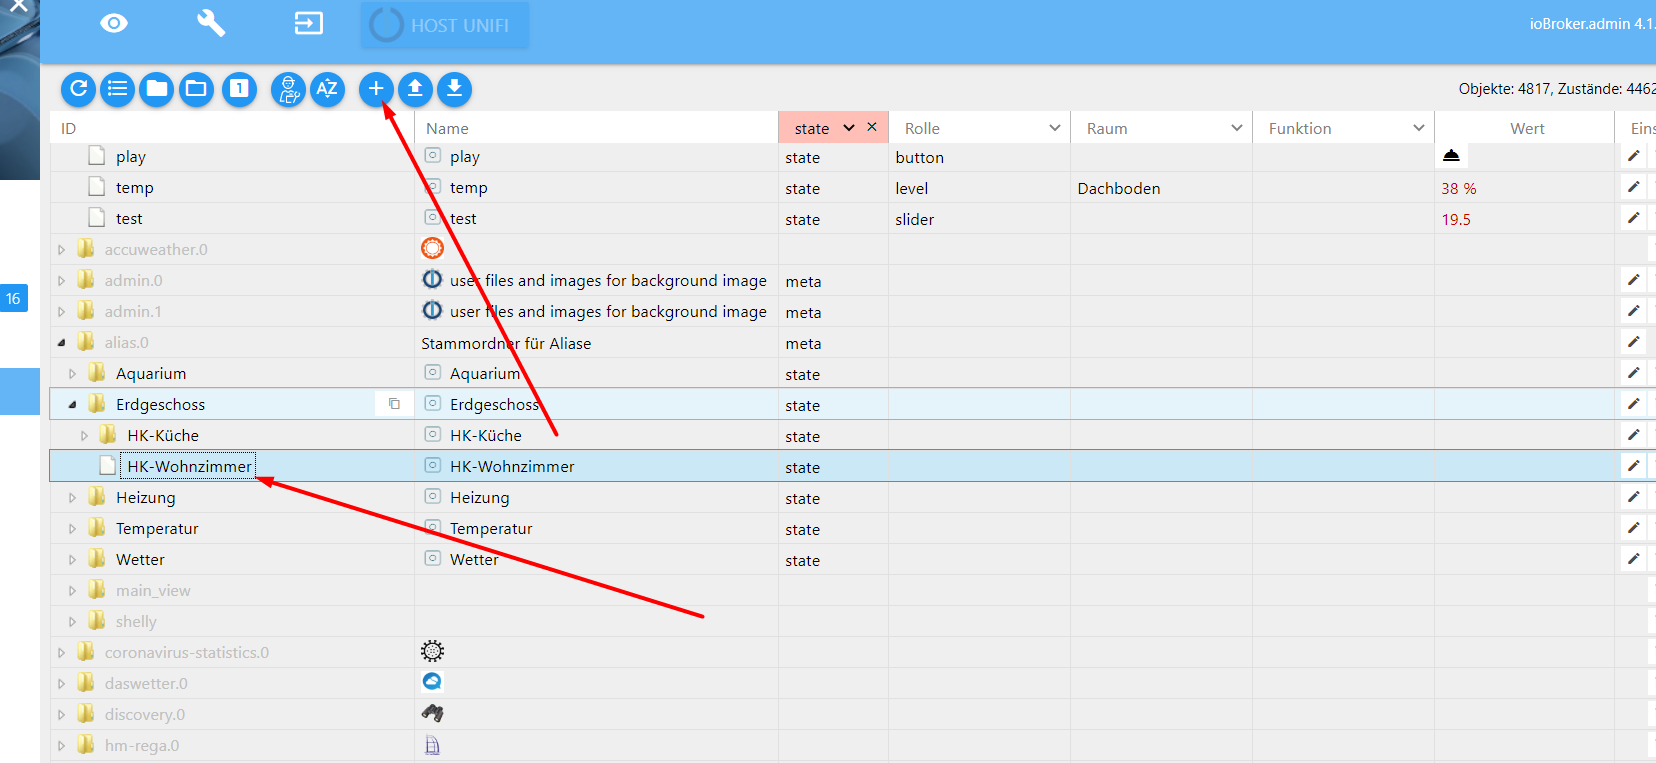
Task: Upload objects from JSON file
Action: (415, 89)
